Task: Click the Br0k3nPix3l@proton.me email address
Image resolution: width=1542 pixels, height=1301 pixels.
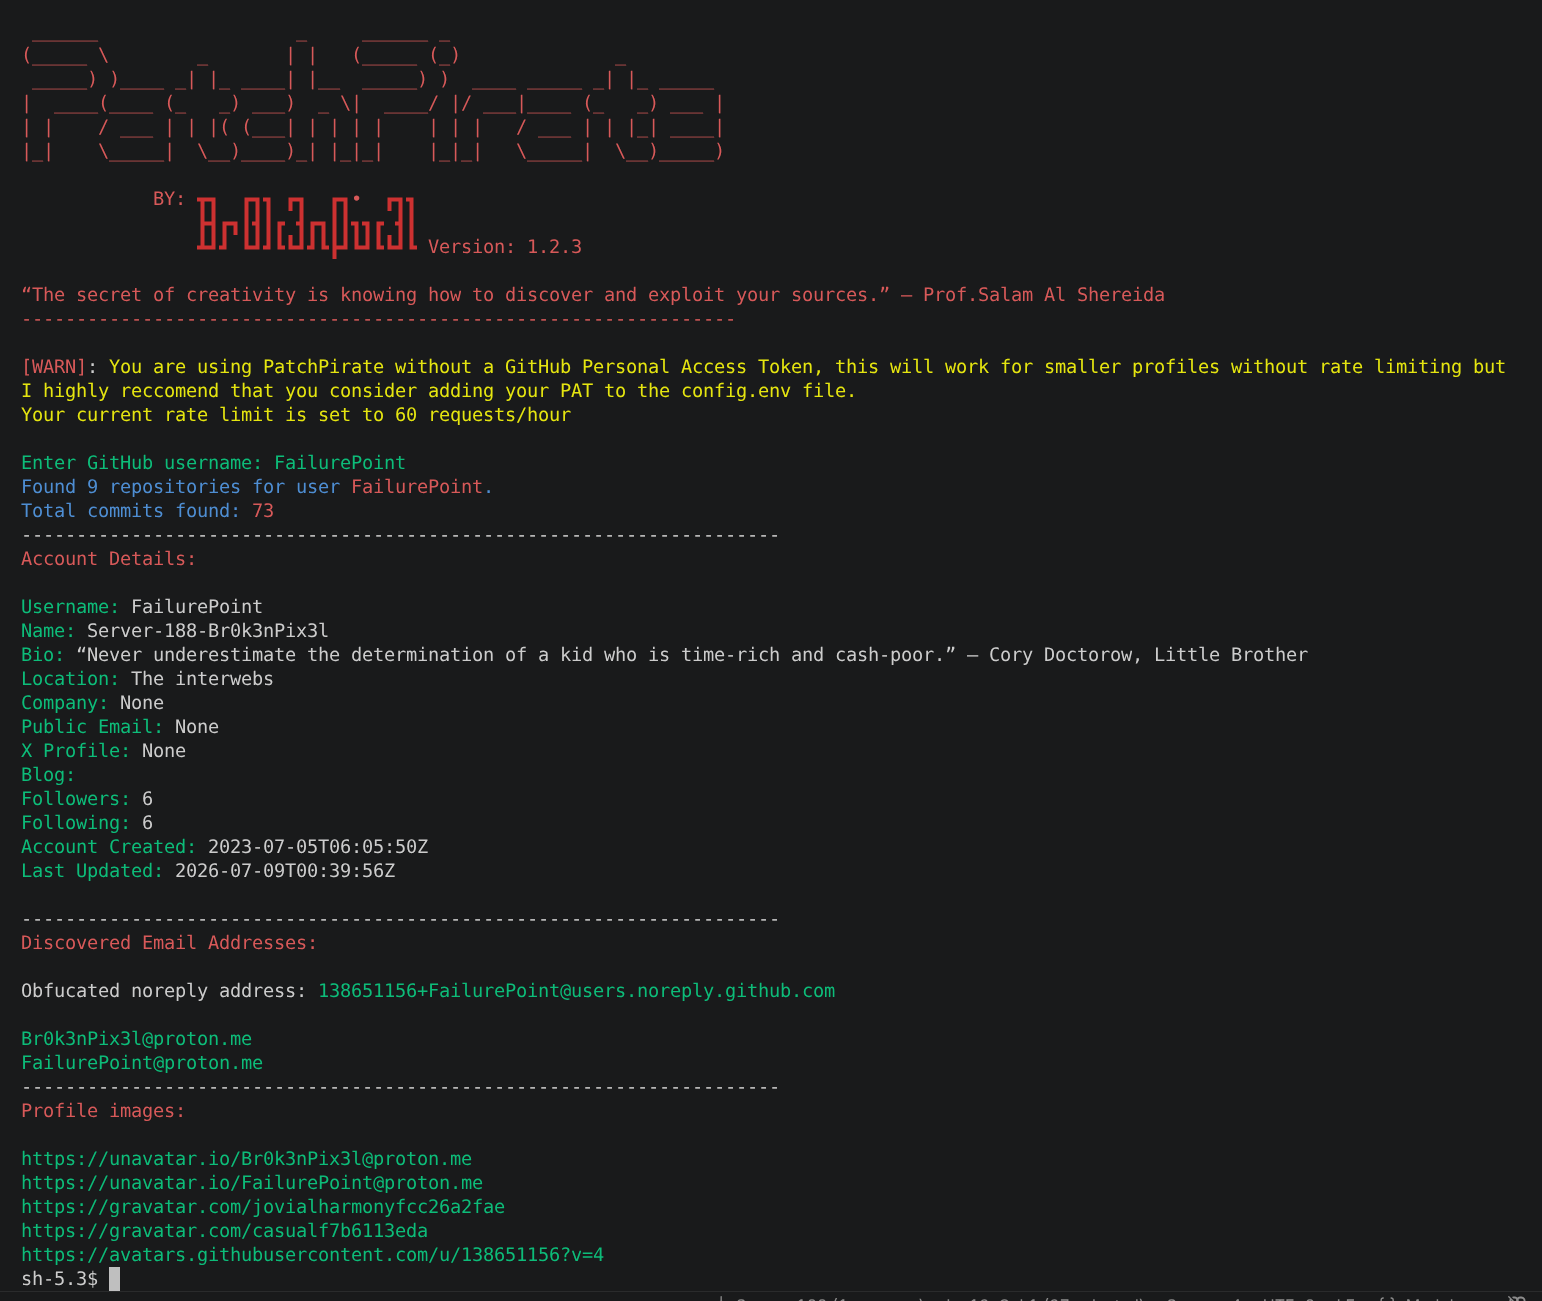Action: (136, 1039)
